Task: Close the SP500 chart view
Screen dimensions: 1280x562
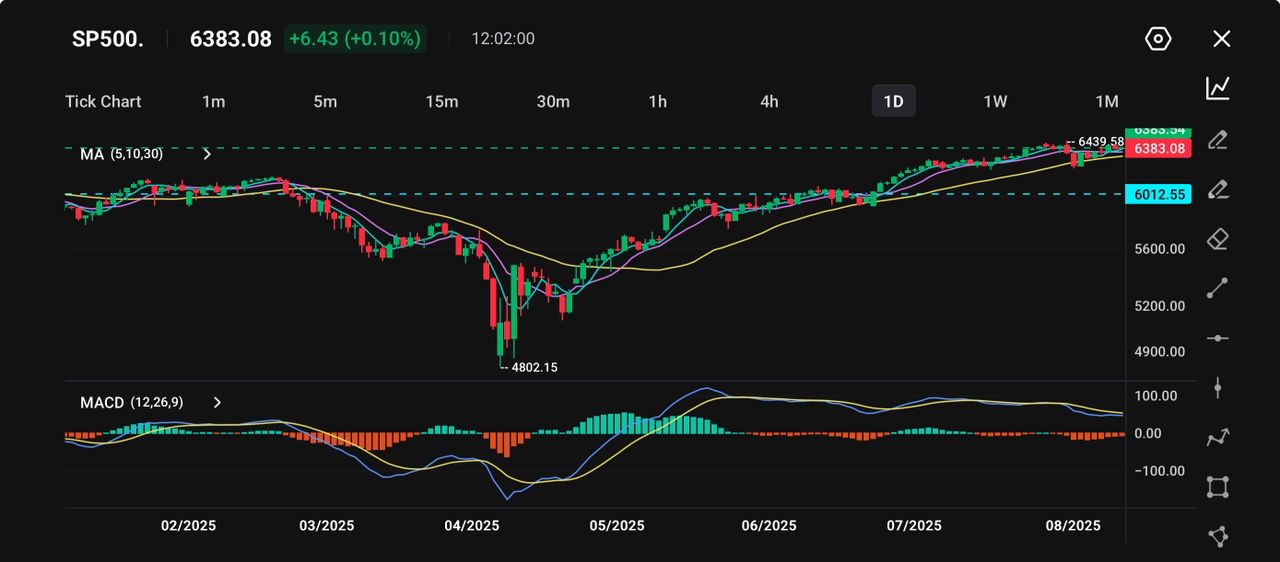Action: click(1221, 39)
